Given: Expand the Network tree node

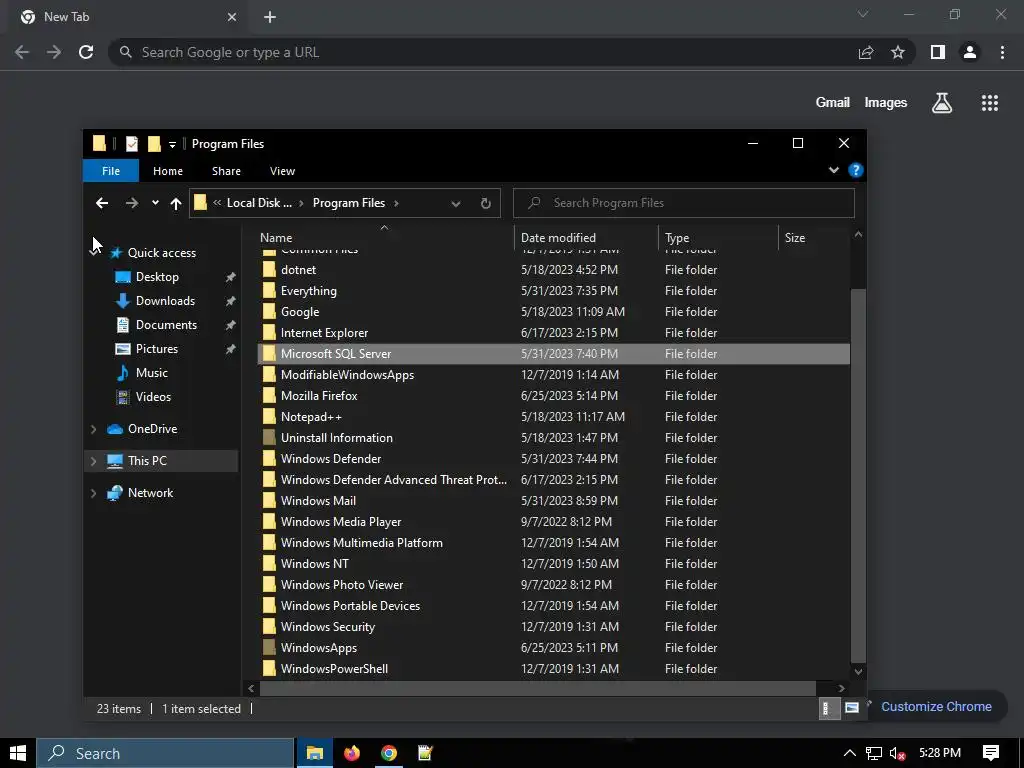Looking at the screenshot, I should [93, 493].
